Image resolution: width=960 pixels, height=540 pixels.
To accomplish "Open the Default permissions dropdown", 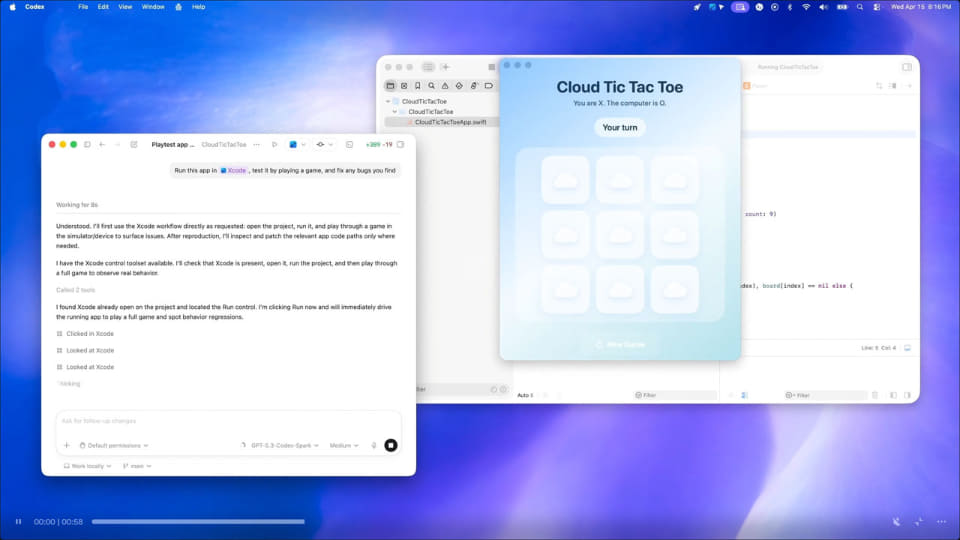I will 114,445.
